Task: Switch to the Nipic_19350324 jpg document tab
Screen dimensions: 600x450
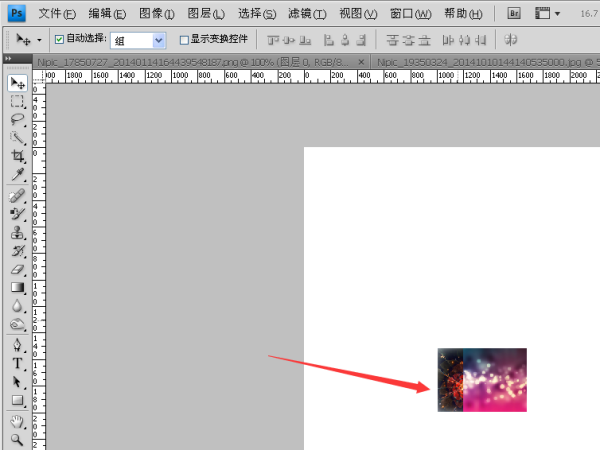Action: click(x=486, y=62)
